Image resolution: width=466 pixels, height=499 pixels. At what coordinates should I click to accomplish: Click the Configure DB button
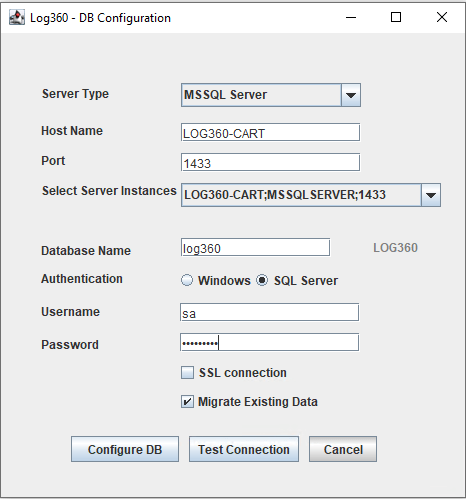pyautogui.click(x=125, y=449)
